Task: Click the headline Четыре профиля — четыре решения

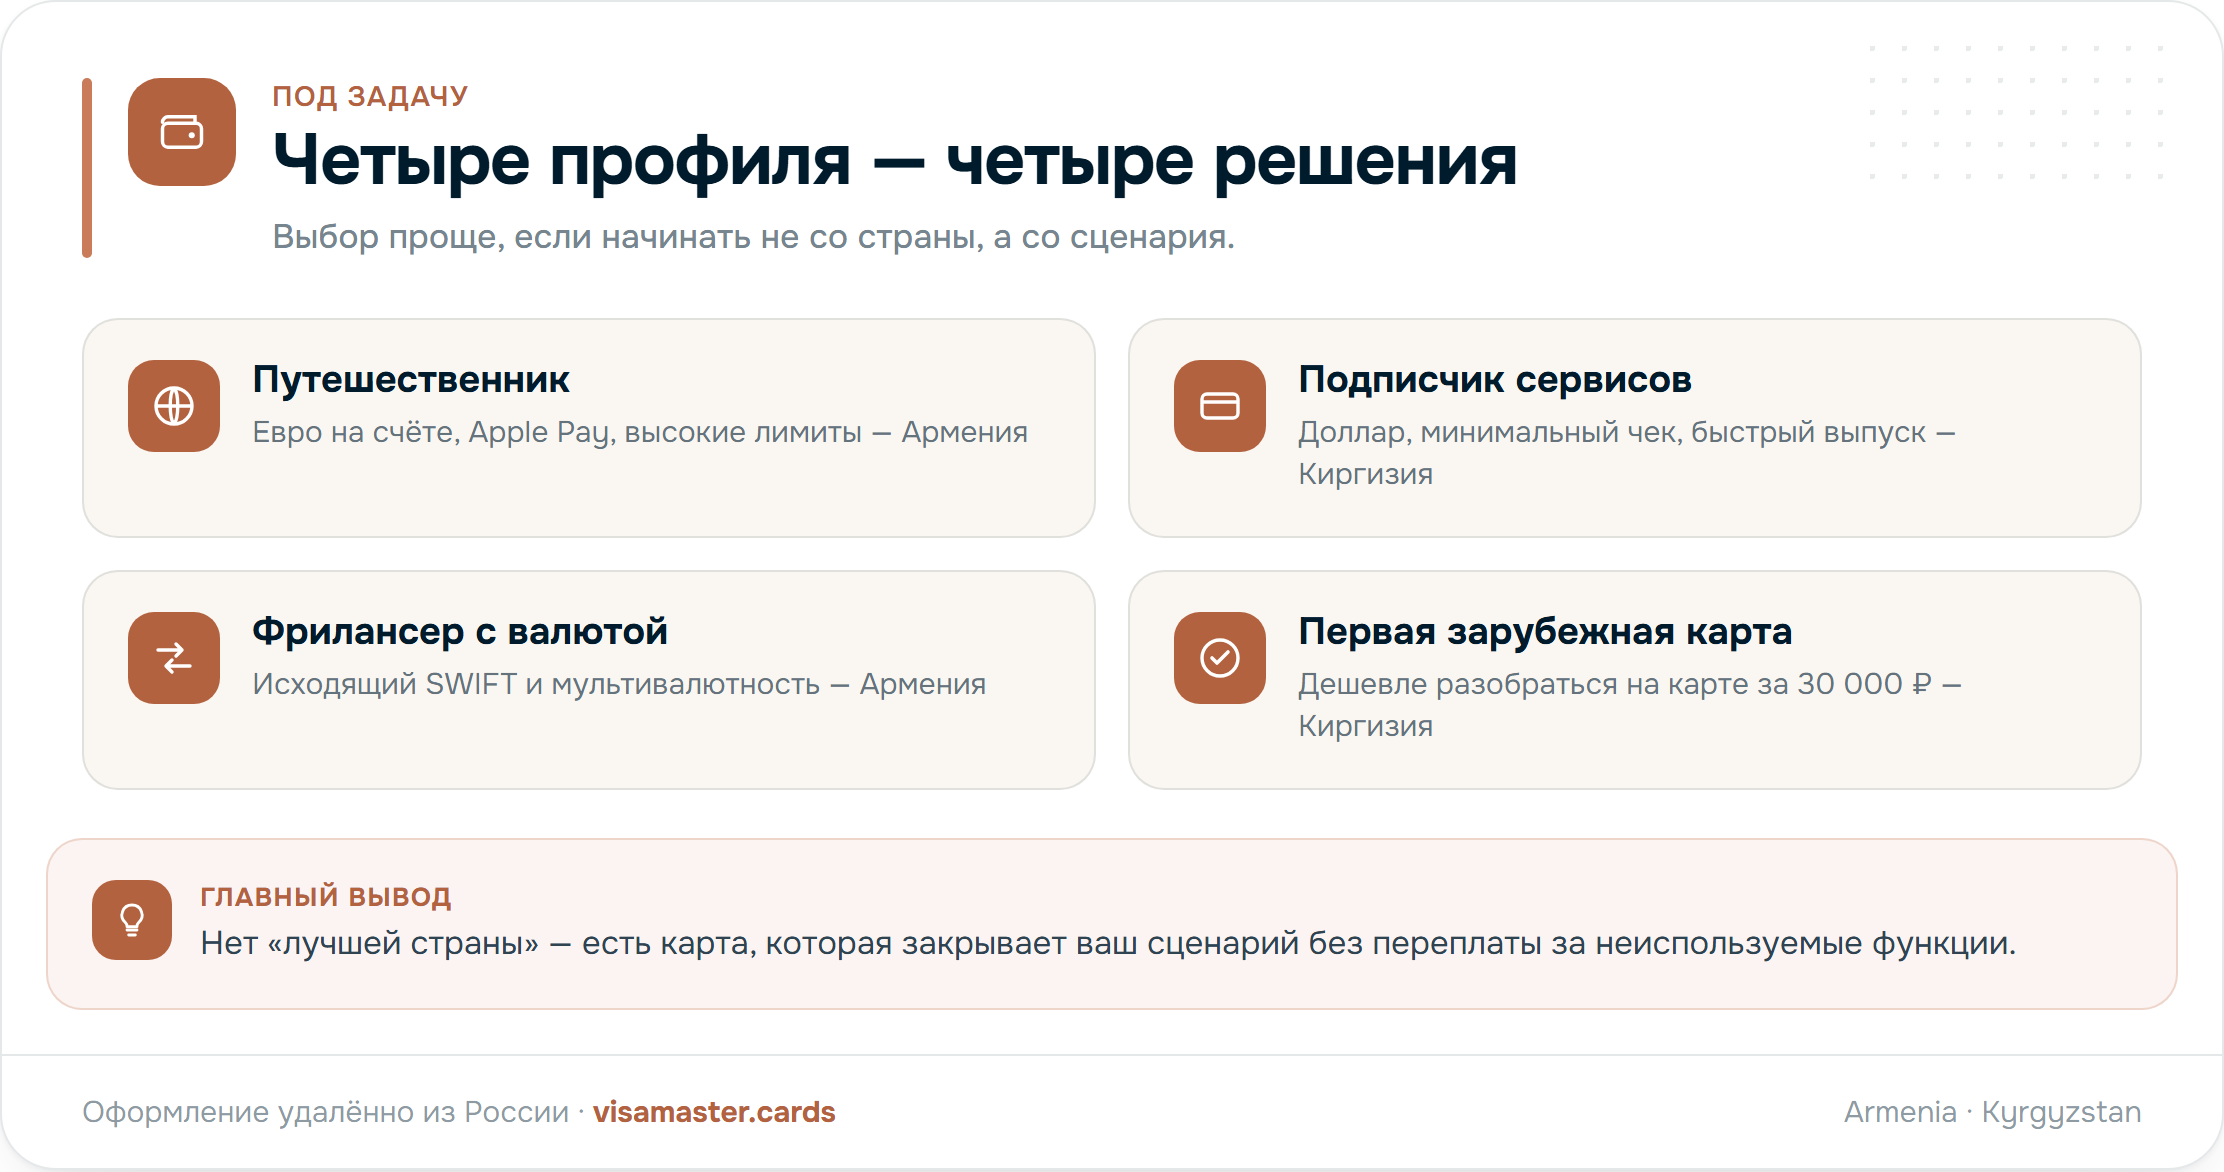Action: tap(895, 160)
